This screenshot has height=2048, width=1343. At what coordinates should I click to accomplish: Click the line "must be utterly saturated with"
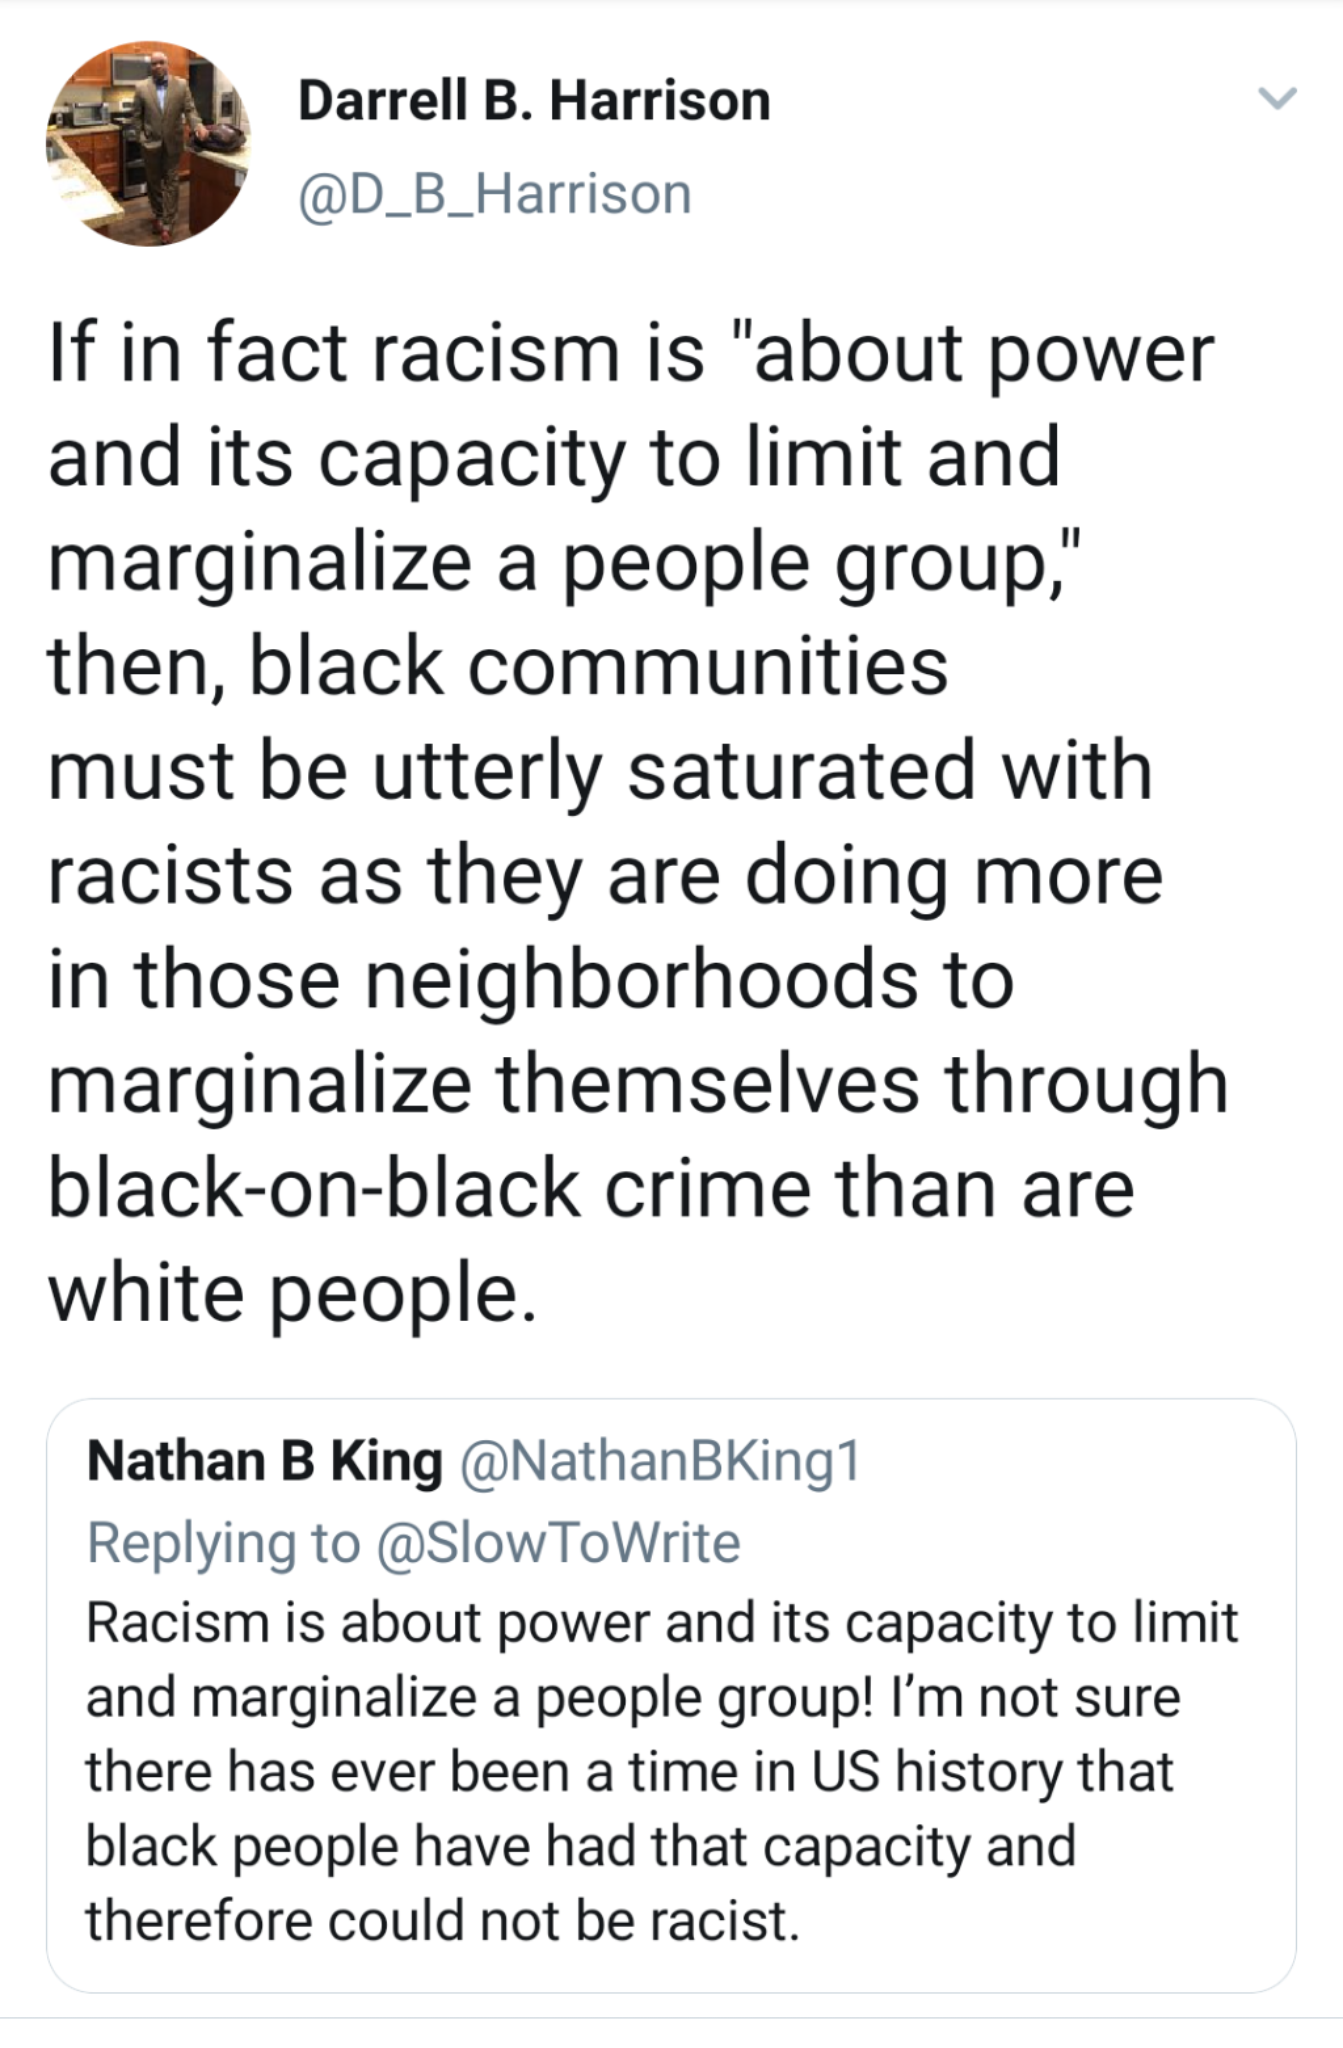click(x=600, y=770)
